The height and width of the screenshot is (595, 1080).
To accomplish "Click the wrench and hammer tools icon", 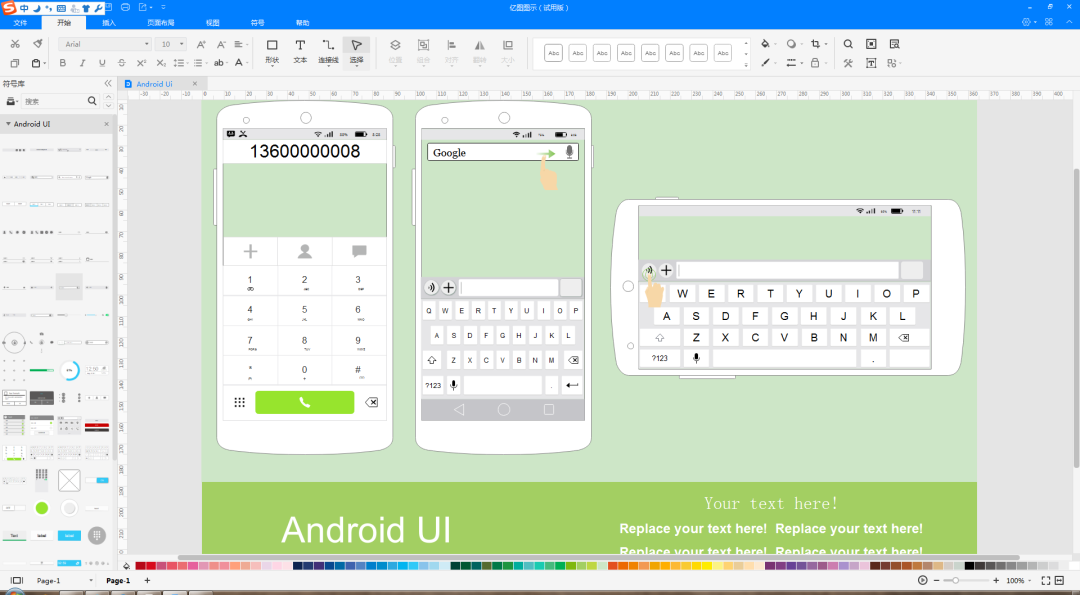I will pos(848,63).
